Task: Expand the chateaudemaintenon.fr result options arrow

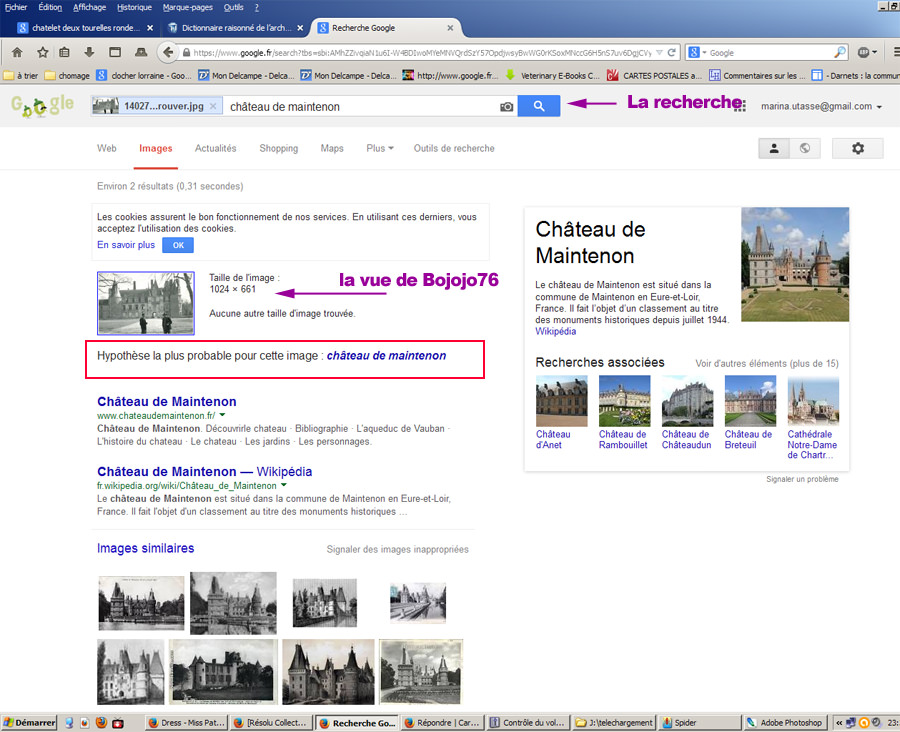Action: [x=222, y=415]
